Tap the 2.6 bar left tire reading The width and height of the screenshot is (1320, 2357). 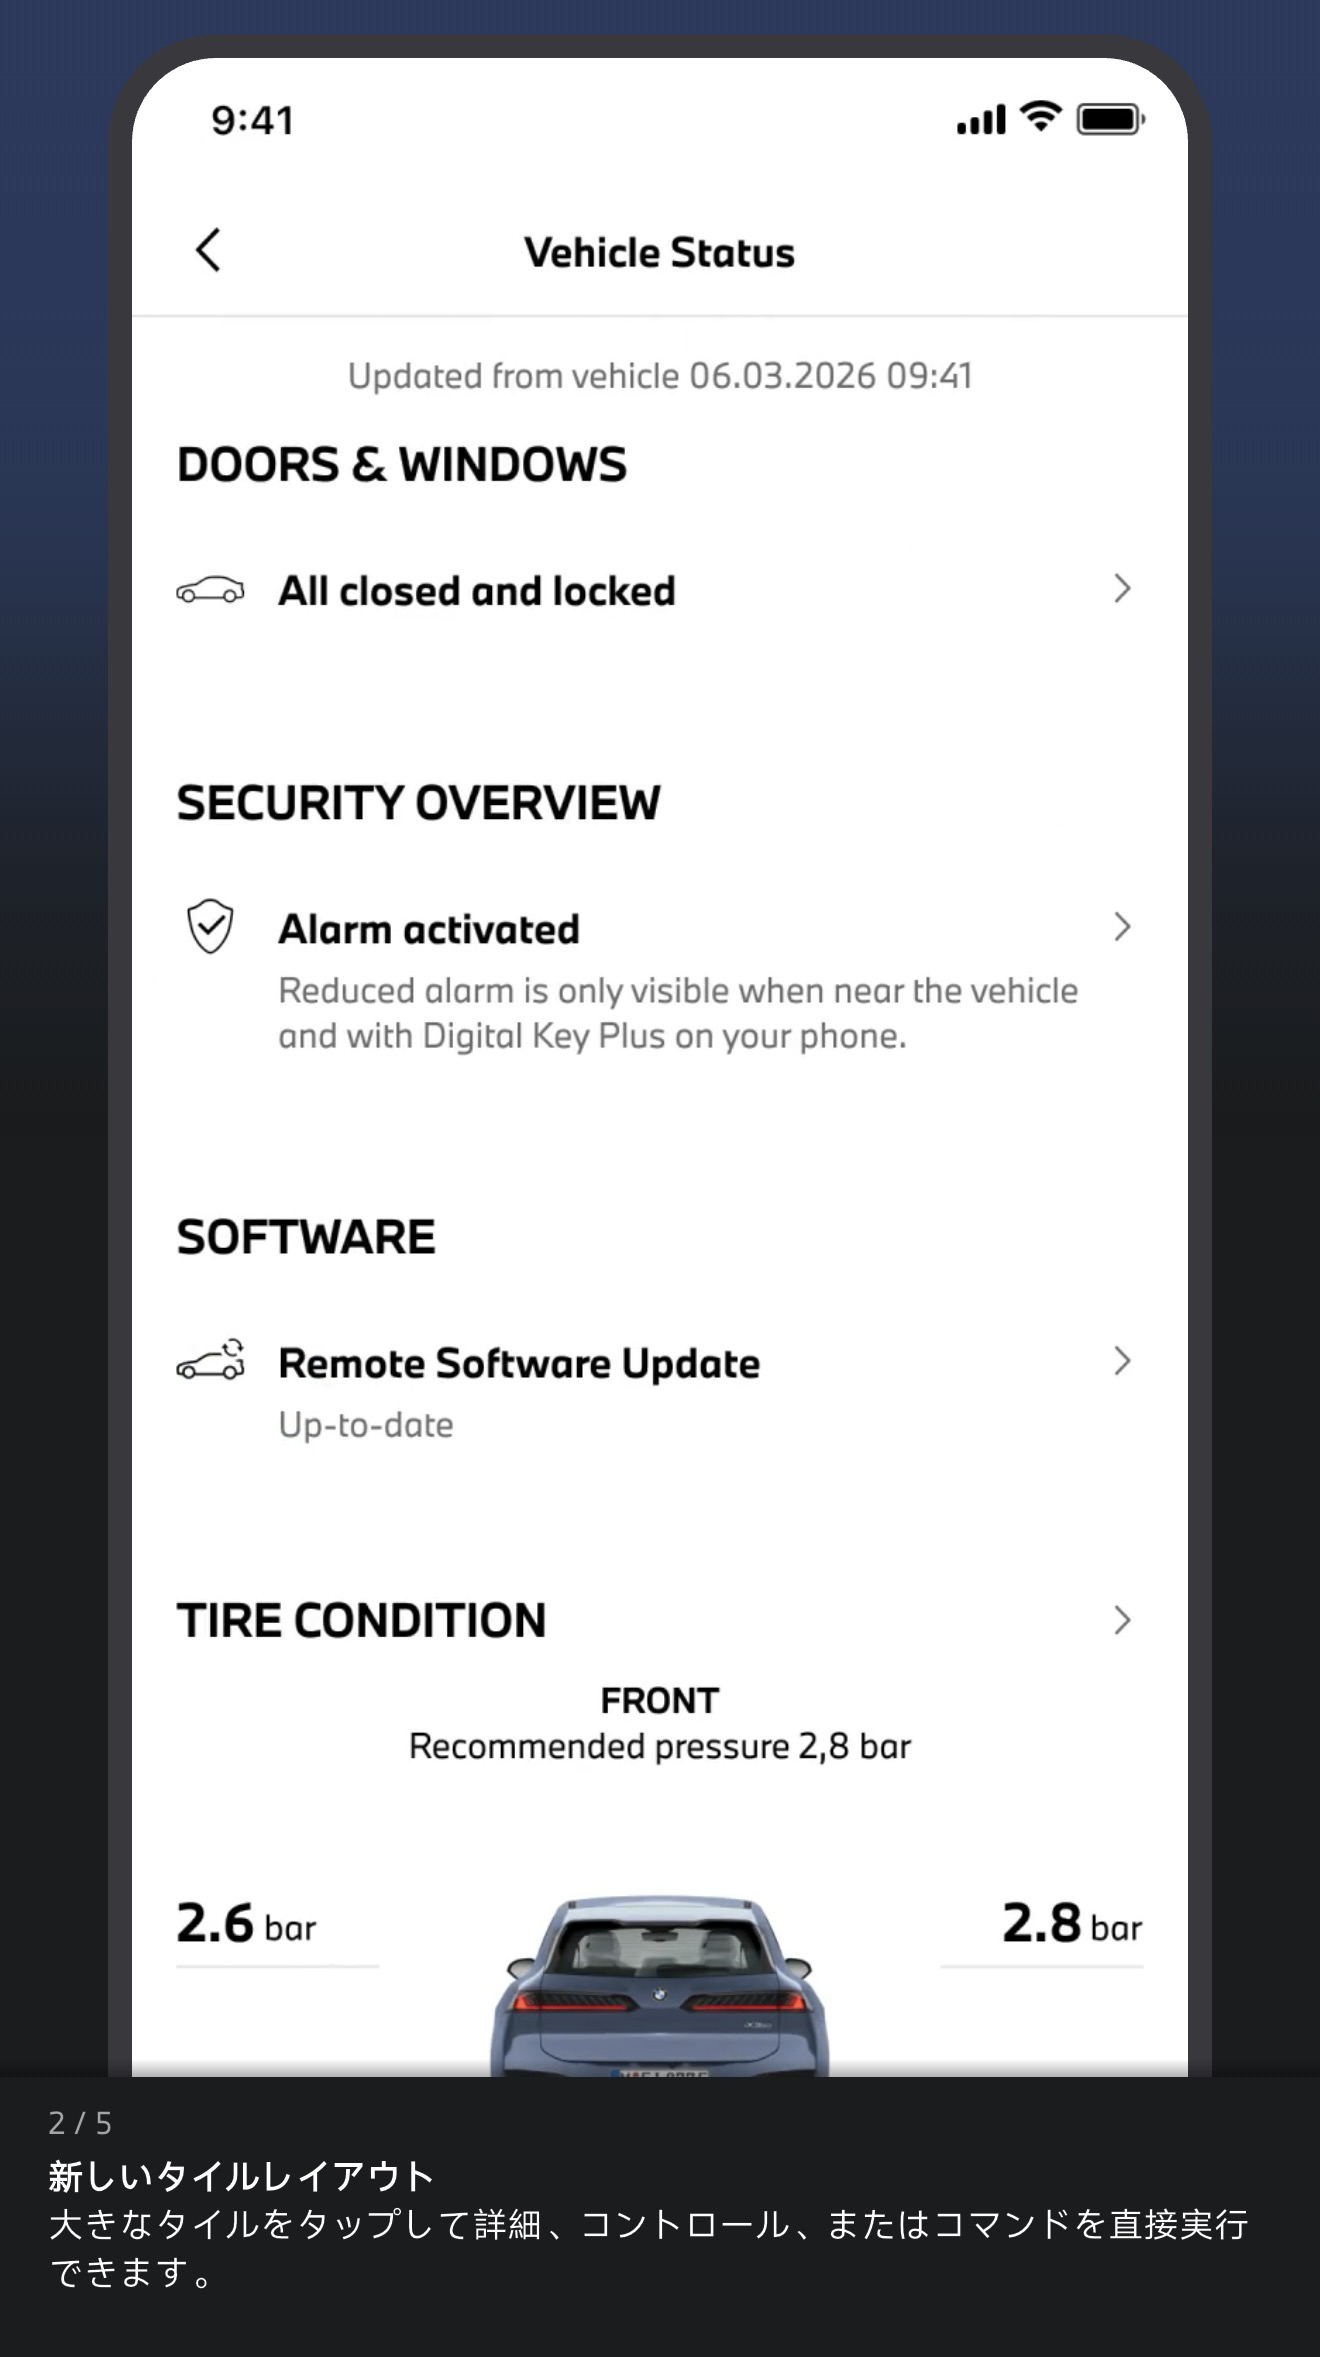(x=246, y=1923)
